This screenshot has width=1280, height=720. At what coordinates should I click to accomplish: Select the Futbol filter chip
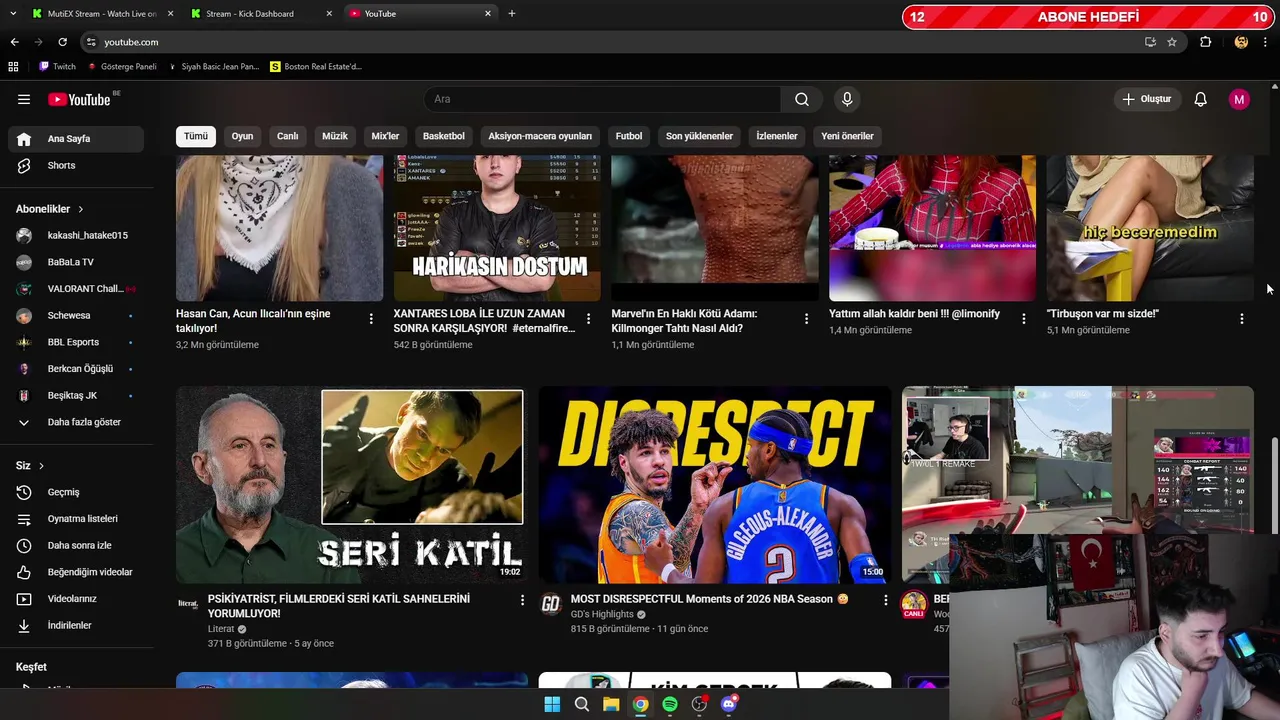pyautogui.click(x=629, y=136)
